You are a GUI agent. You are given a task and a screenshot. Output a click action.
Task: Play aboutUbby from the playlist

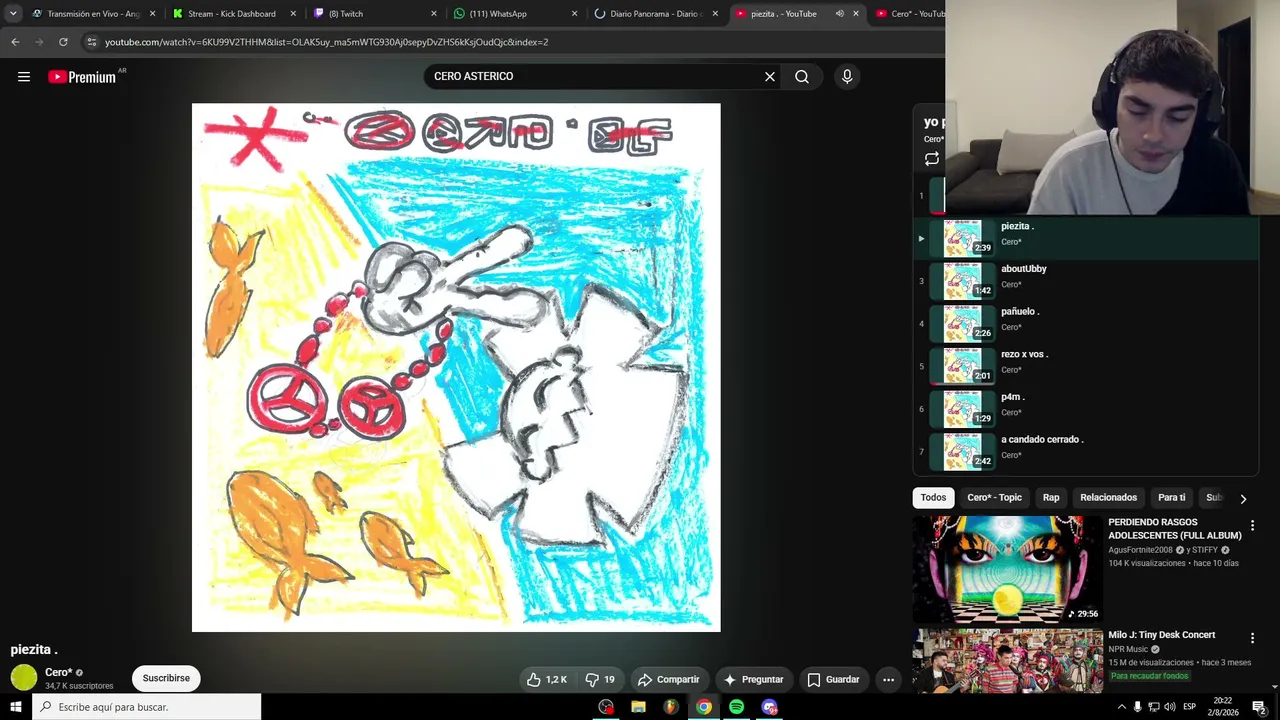(1086, 281)
